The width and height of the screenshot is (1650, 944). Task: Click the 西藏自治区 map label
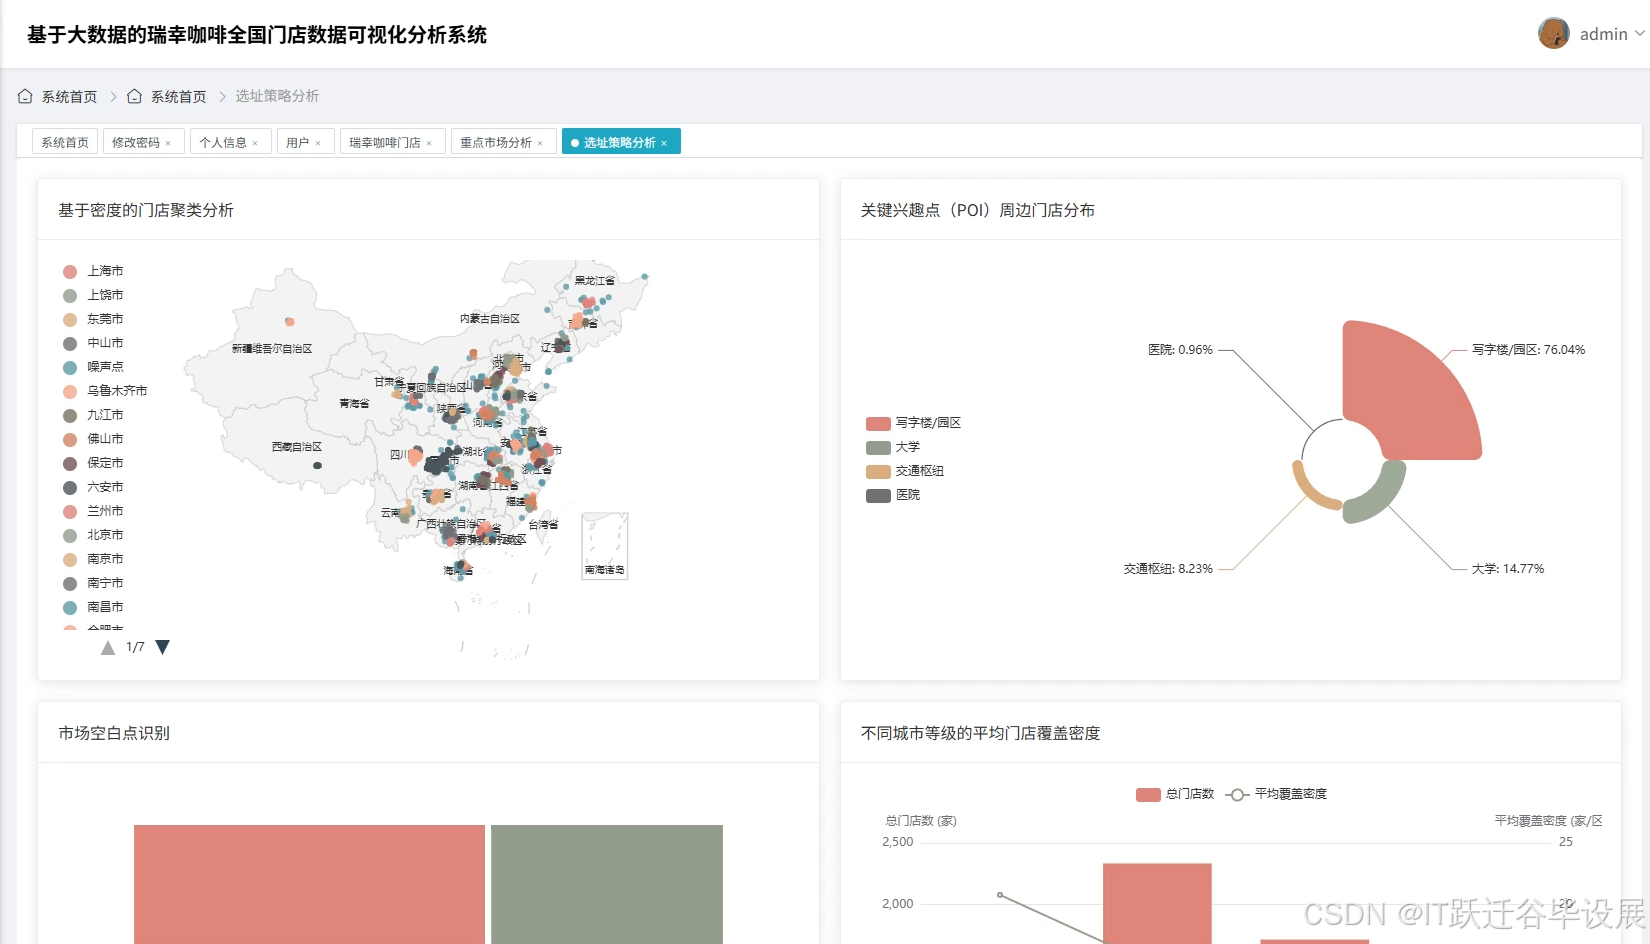297,447
